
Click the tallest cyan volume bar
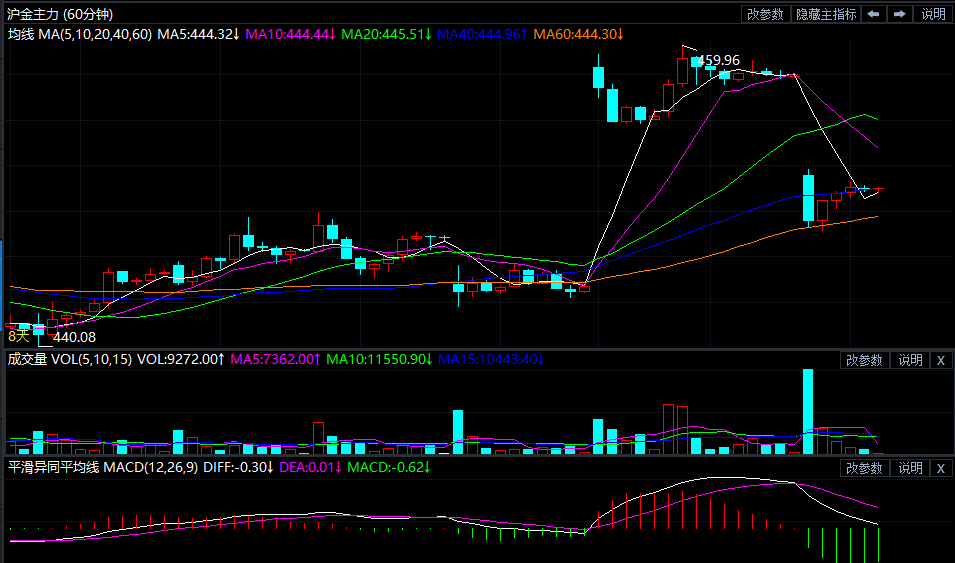808,411
